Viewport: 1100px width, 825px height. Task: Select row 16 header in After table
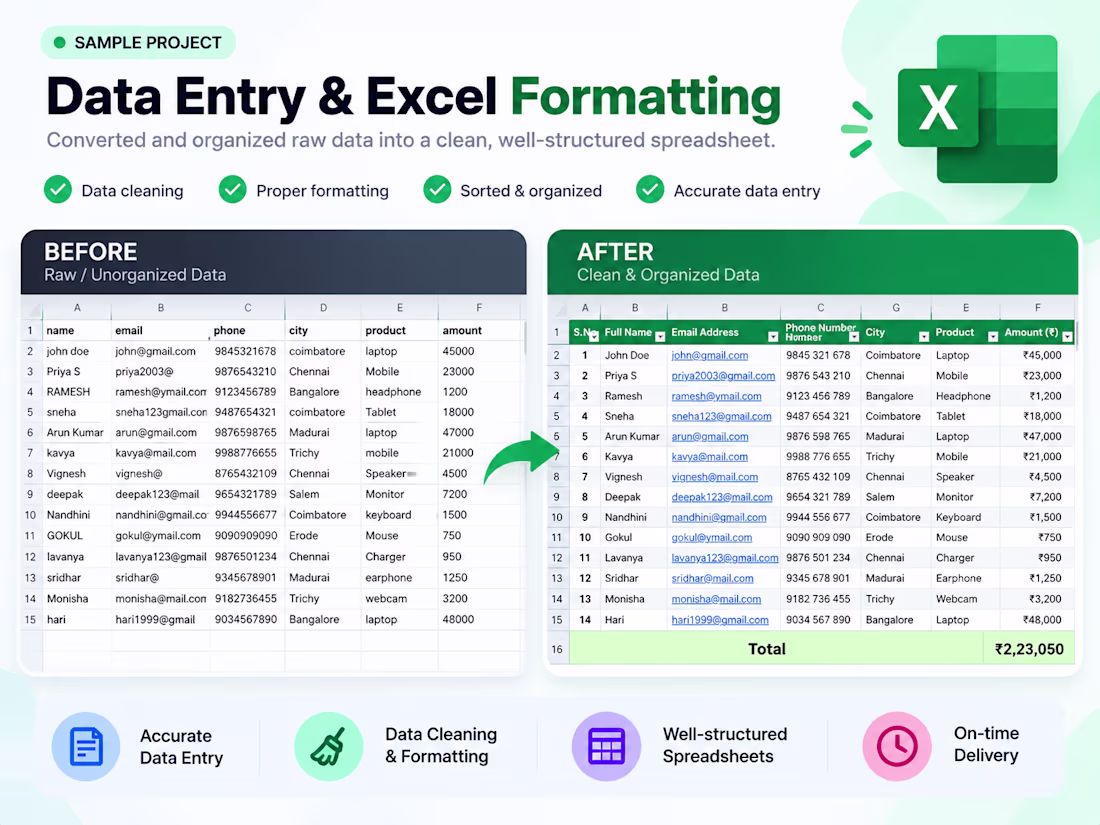tap(557, 649)
